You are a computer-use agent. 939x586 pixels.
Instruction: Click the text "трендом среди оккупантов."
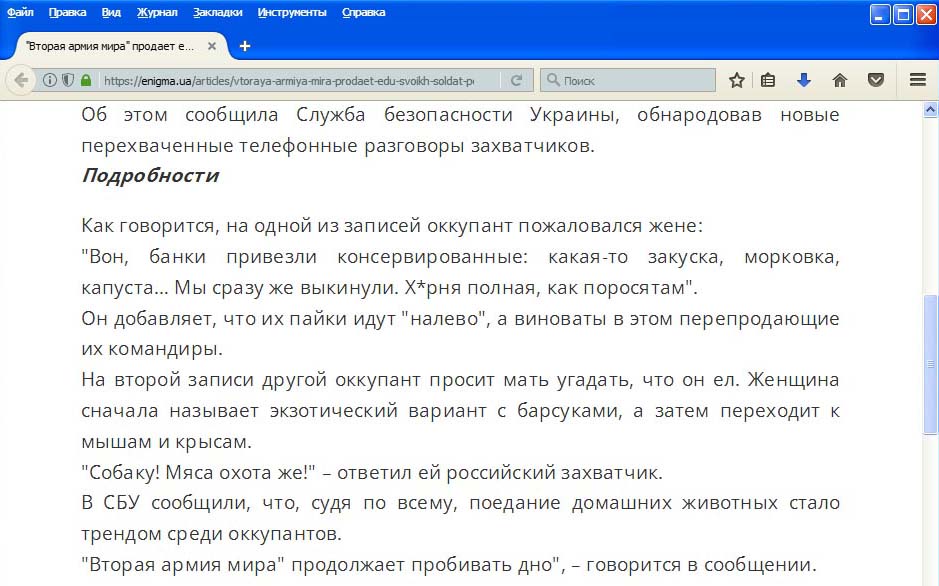(211, 533)
